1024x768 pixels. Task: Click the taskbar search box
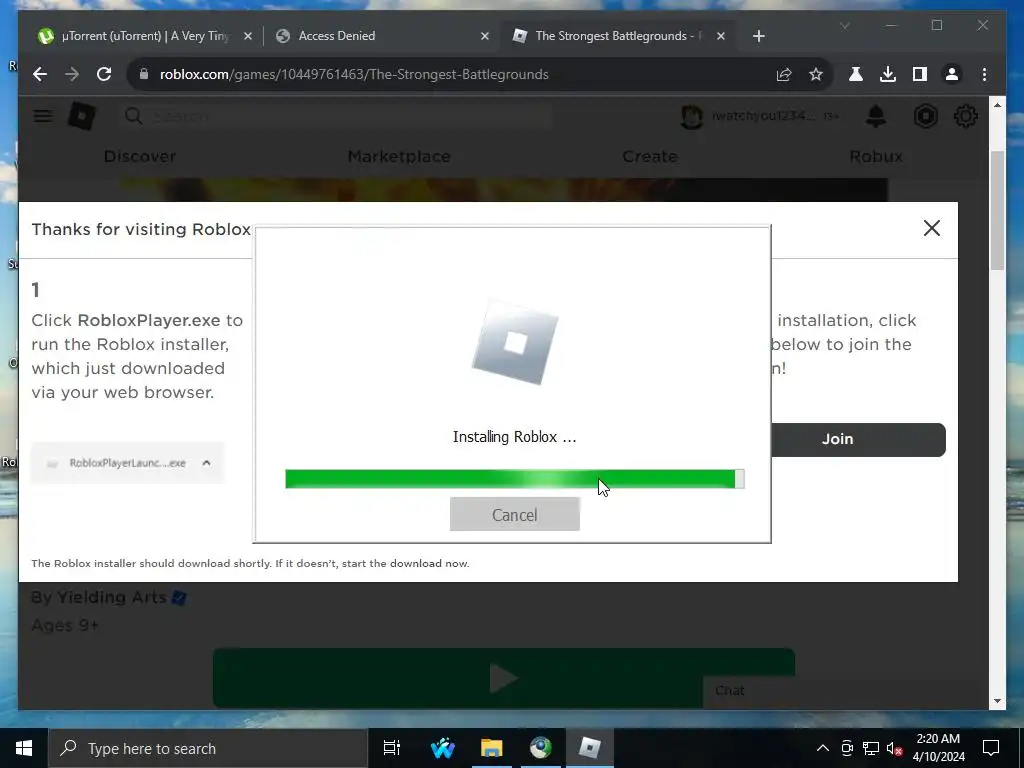click(208, 748)
